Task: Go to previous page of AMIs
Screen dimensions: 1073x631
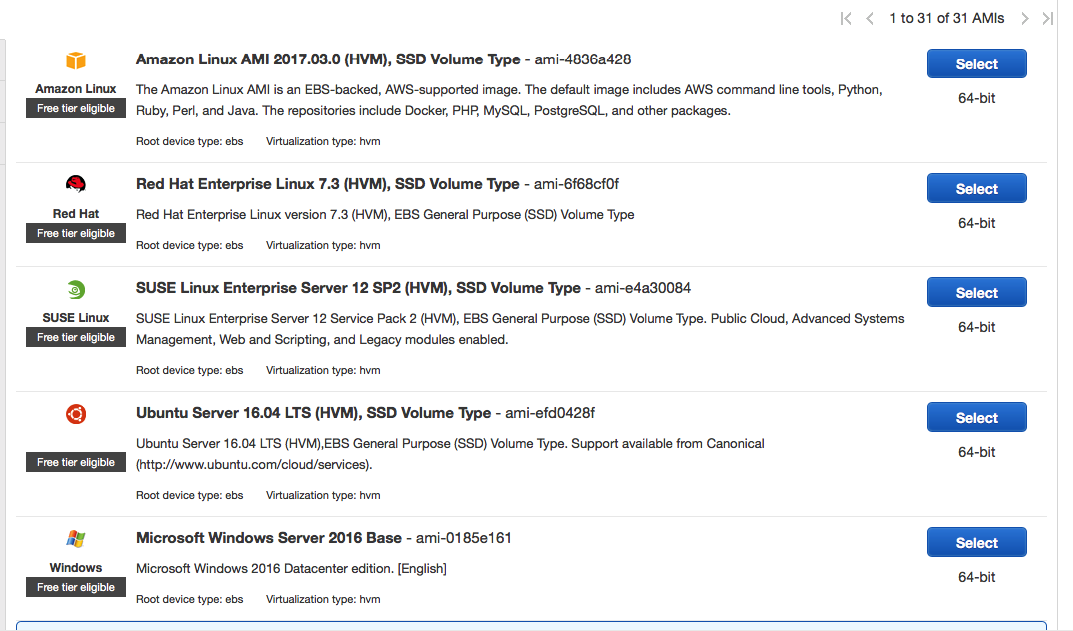Action: (870, 18)
